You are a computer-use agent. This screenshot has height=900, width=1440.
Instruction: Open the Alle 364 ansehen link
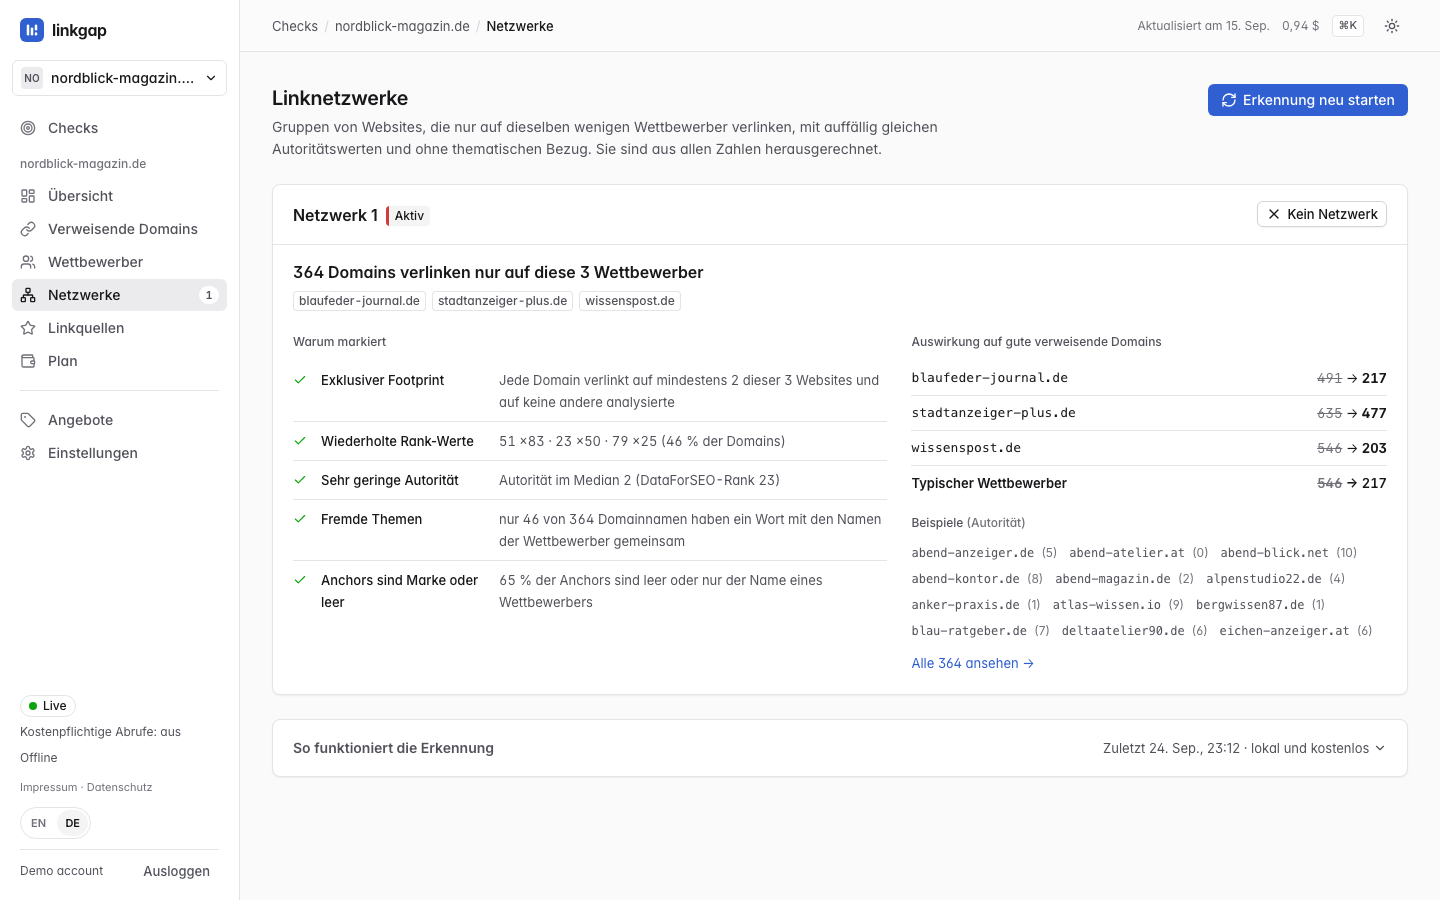[973, 663]
